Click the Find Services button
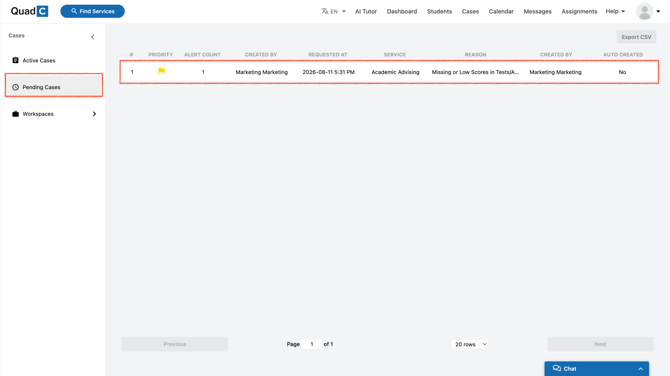The image size is (670, 376). point(92,11)
